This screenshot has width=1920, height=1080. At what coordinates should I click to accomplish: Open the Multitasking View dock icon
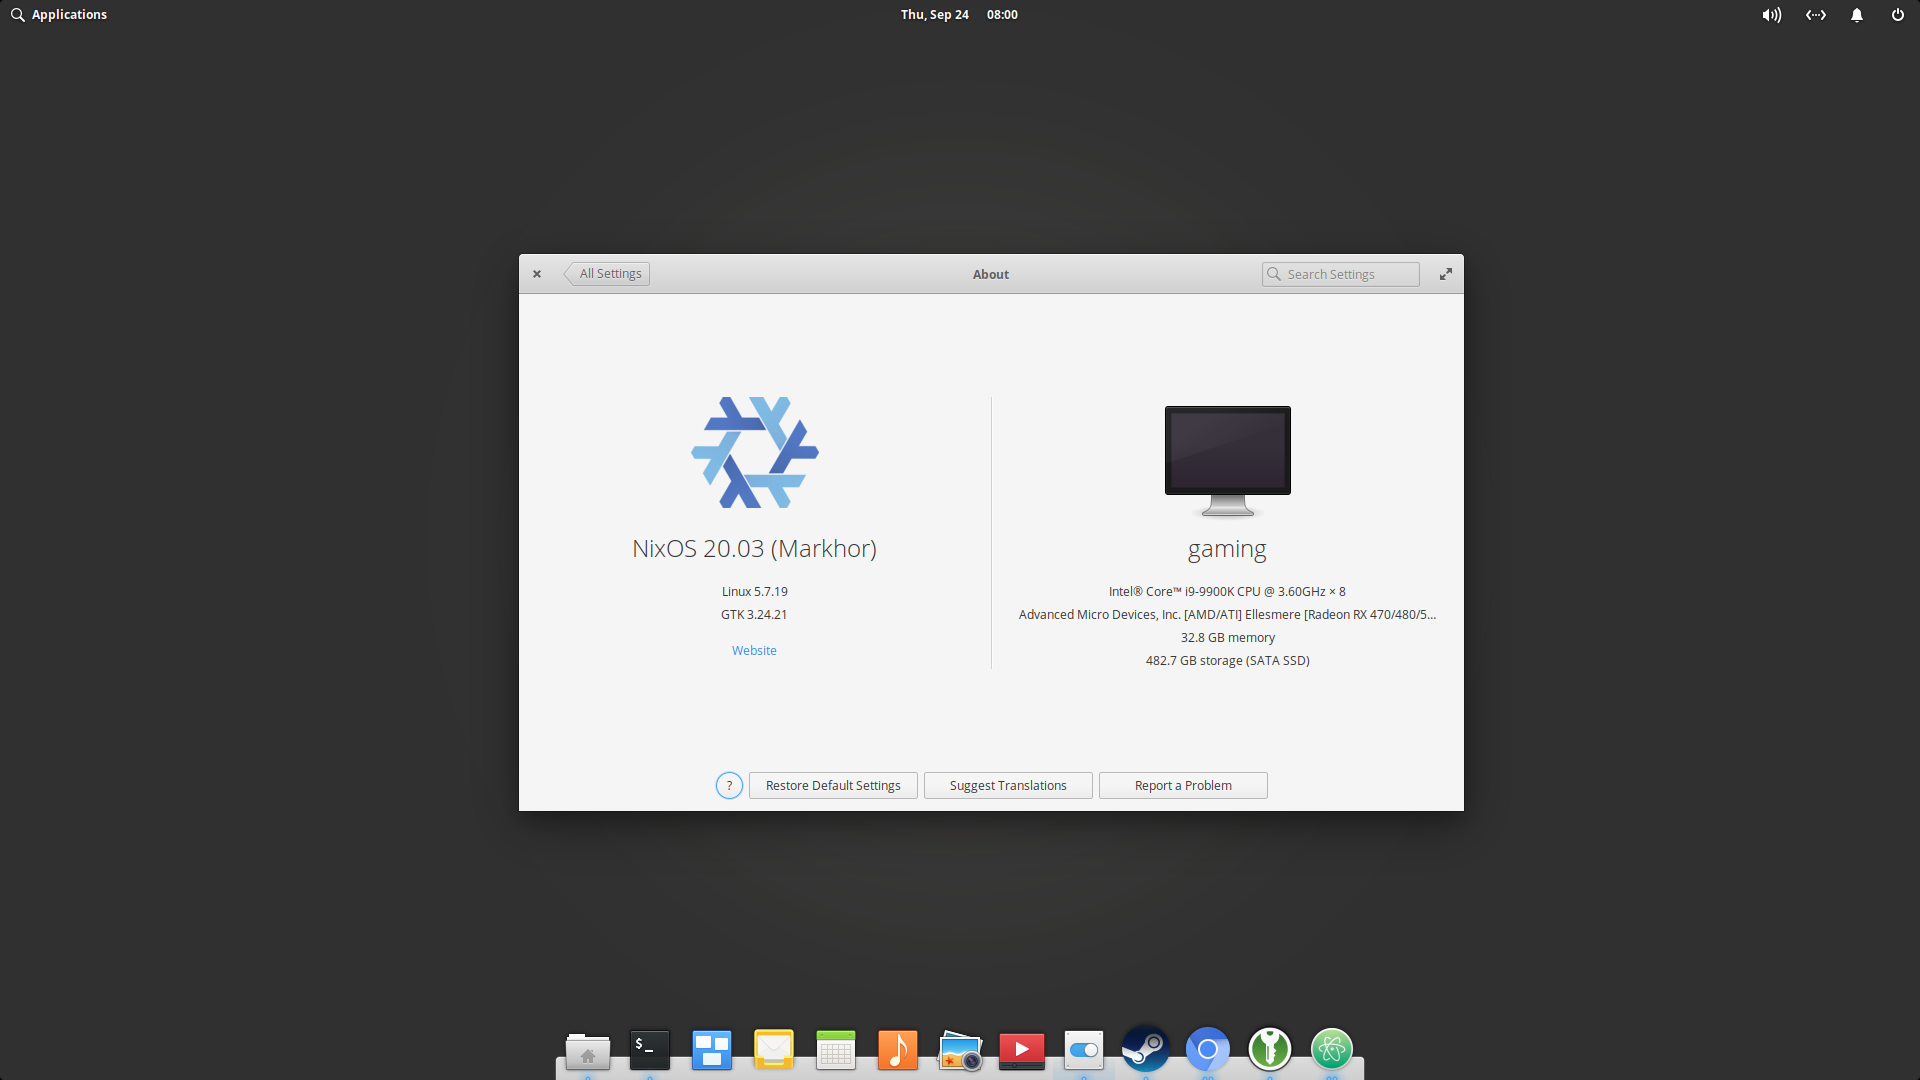tap(712, 1050)
